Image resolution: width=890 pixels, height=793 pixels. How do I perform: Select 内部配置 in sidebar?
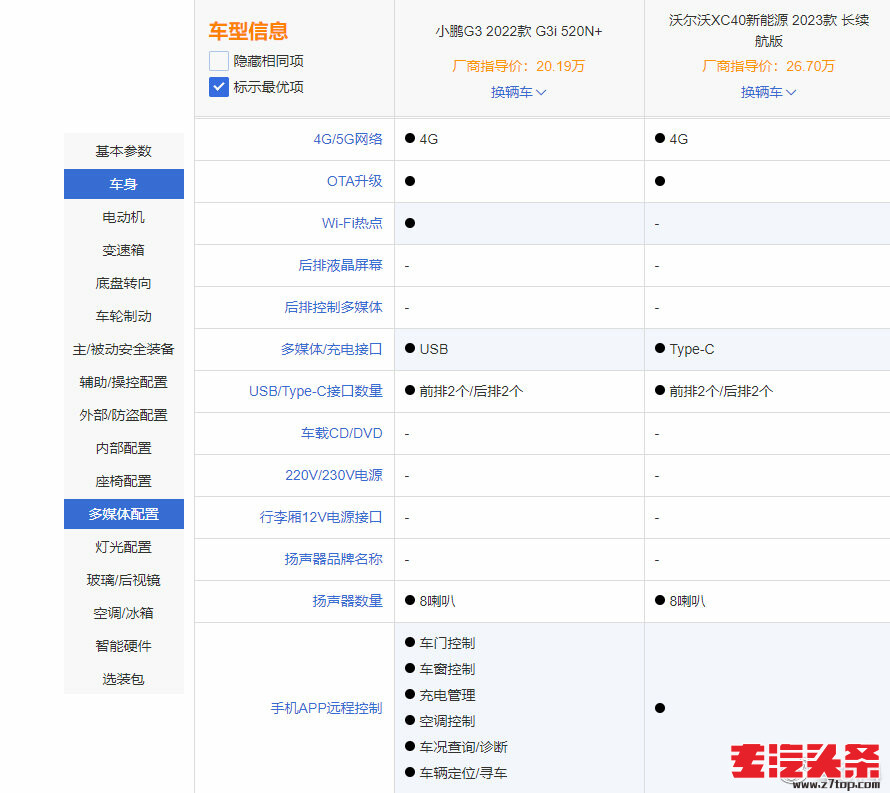pyautogui.click(x=124, y=448)
